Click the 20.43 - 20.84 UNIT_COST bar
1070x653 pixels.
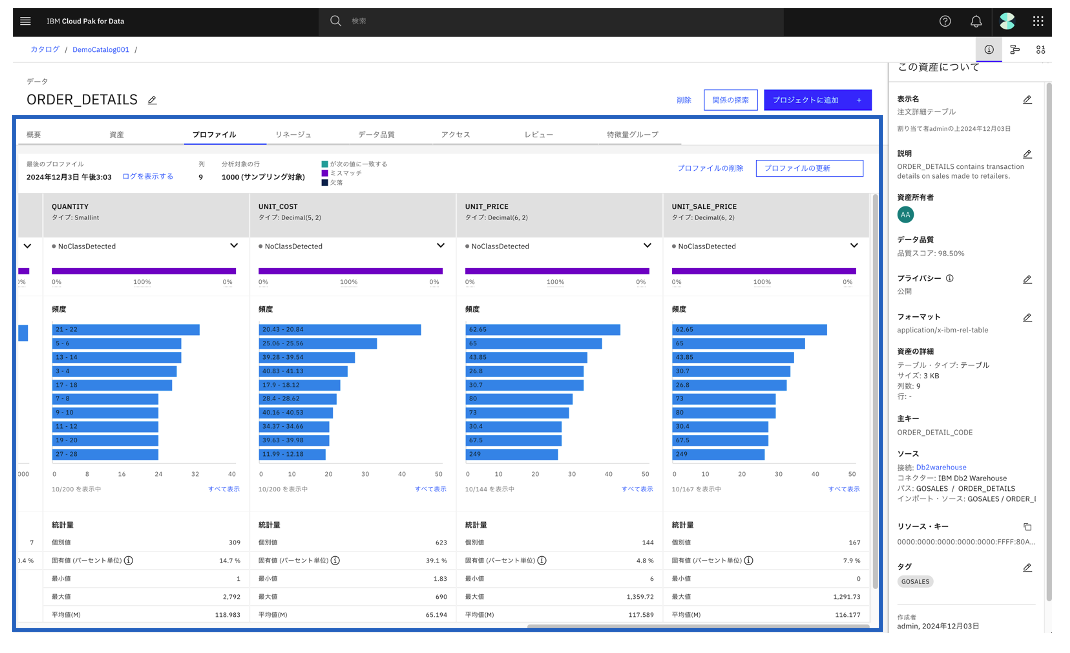pos(340,330)
